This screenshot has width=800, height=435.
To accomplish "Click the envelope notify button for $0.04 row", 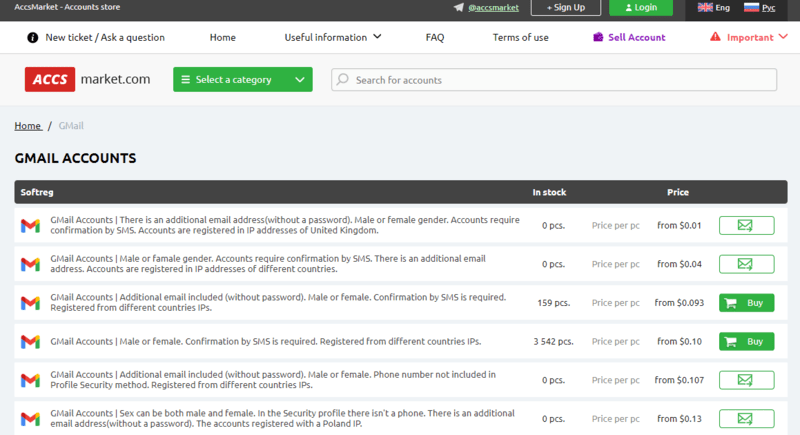I will pos(746,264).
